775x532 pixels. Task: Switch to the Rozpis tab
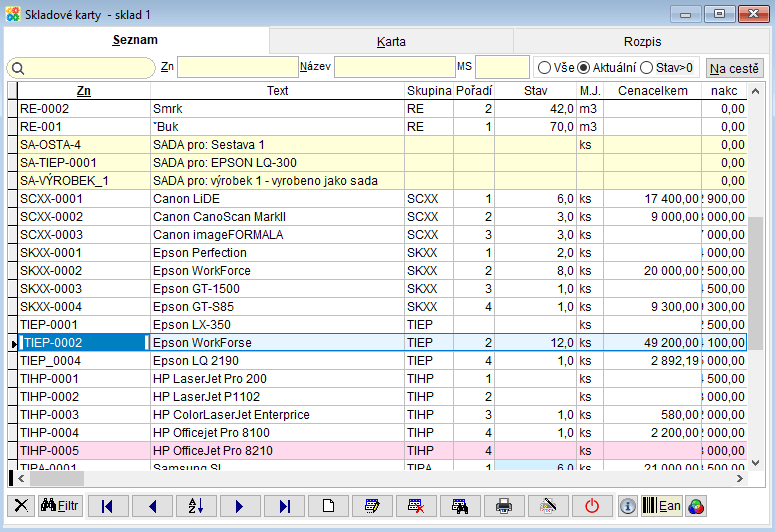click(x=642, y=42)
